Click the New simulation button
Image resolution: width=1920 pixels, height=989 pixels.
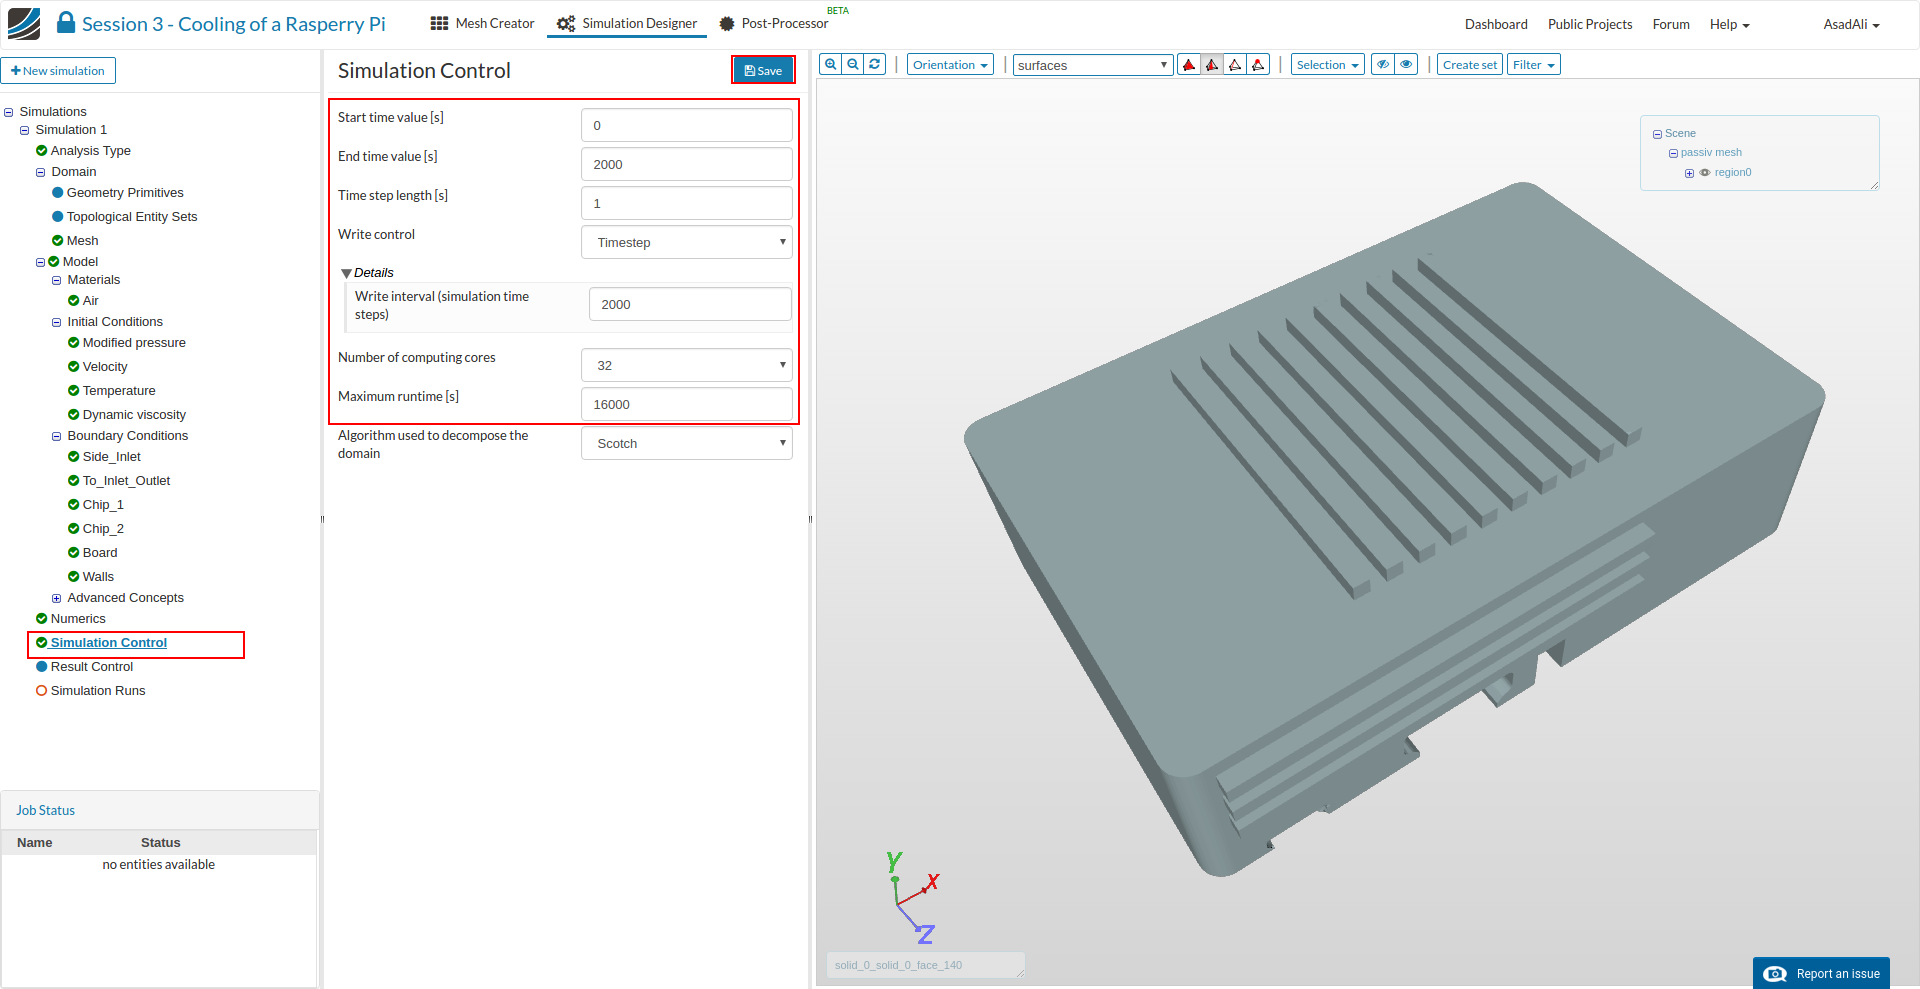click(x=58, y=71)
